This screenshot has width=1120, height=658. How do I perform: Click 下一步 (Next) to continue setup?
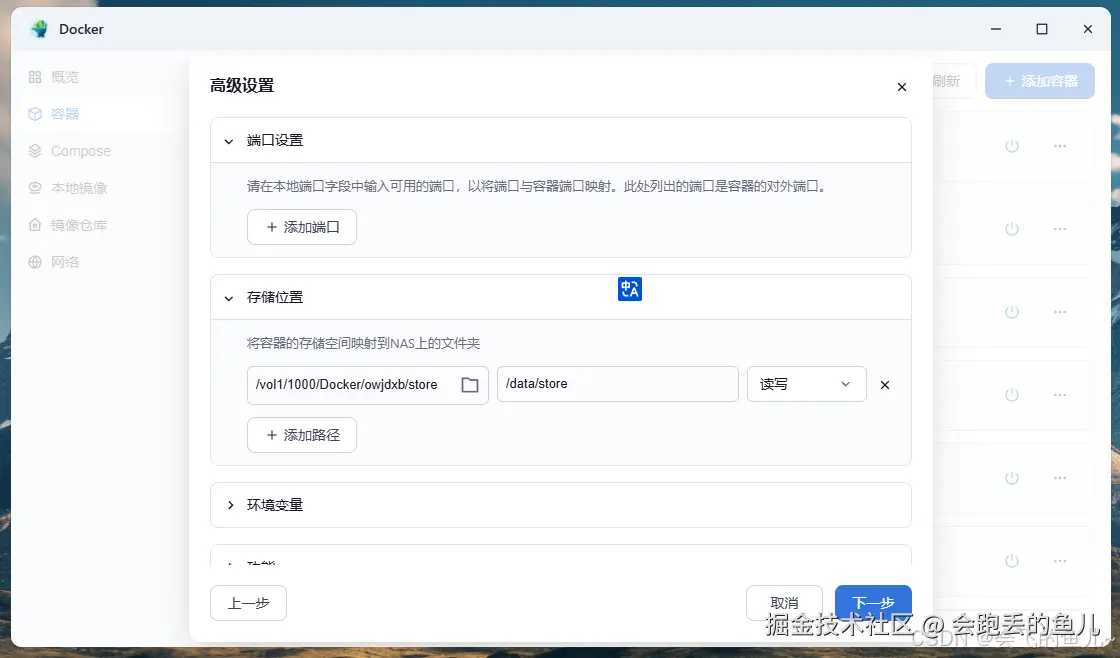[872, 603]
